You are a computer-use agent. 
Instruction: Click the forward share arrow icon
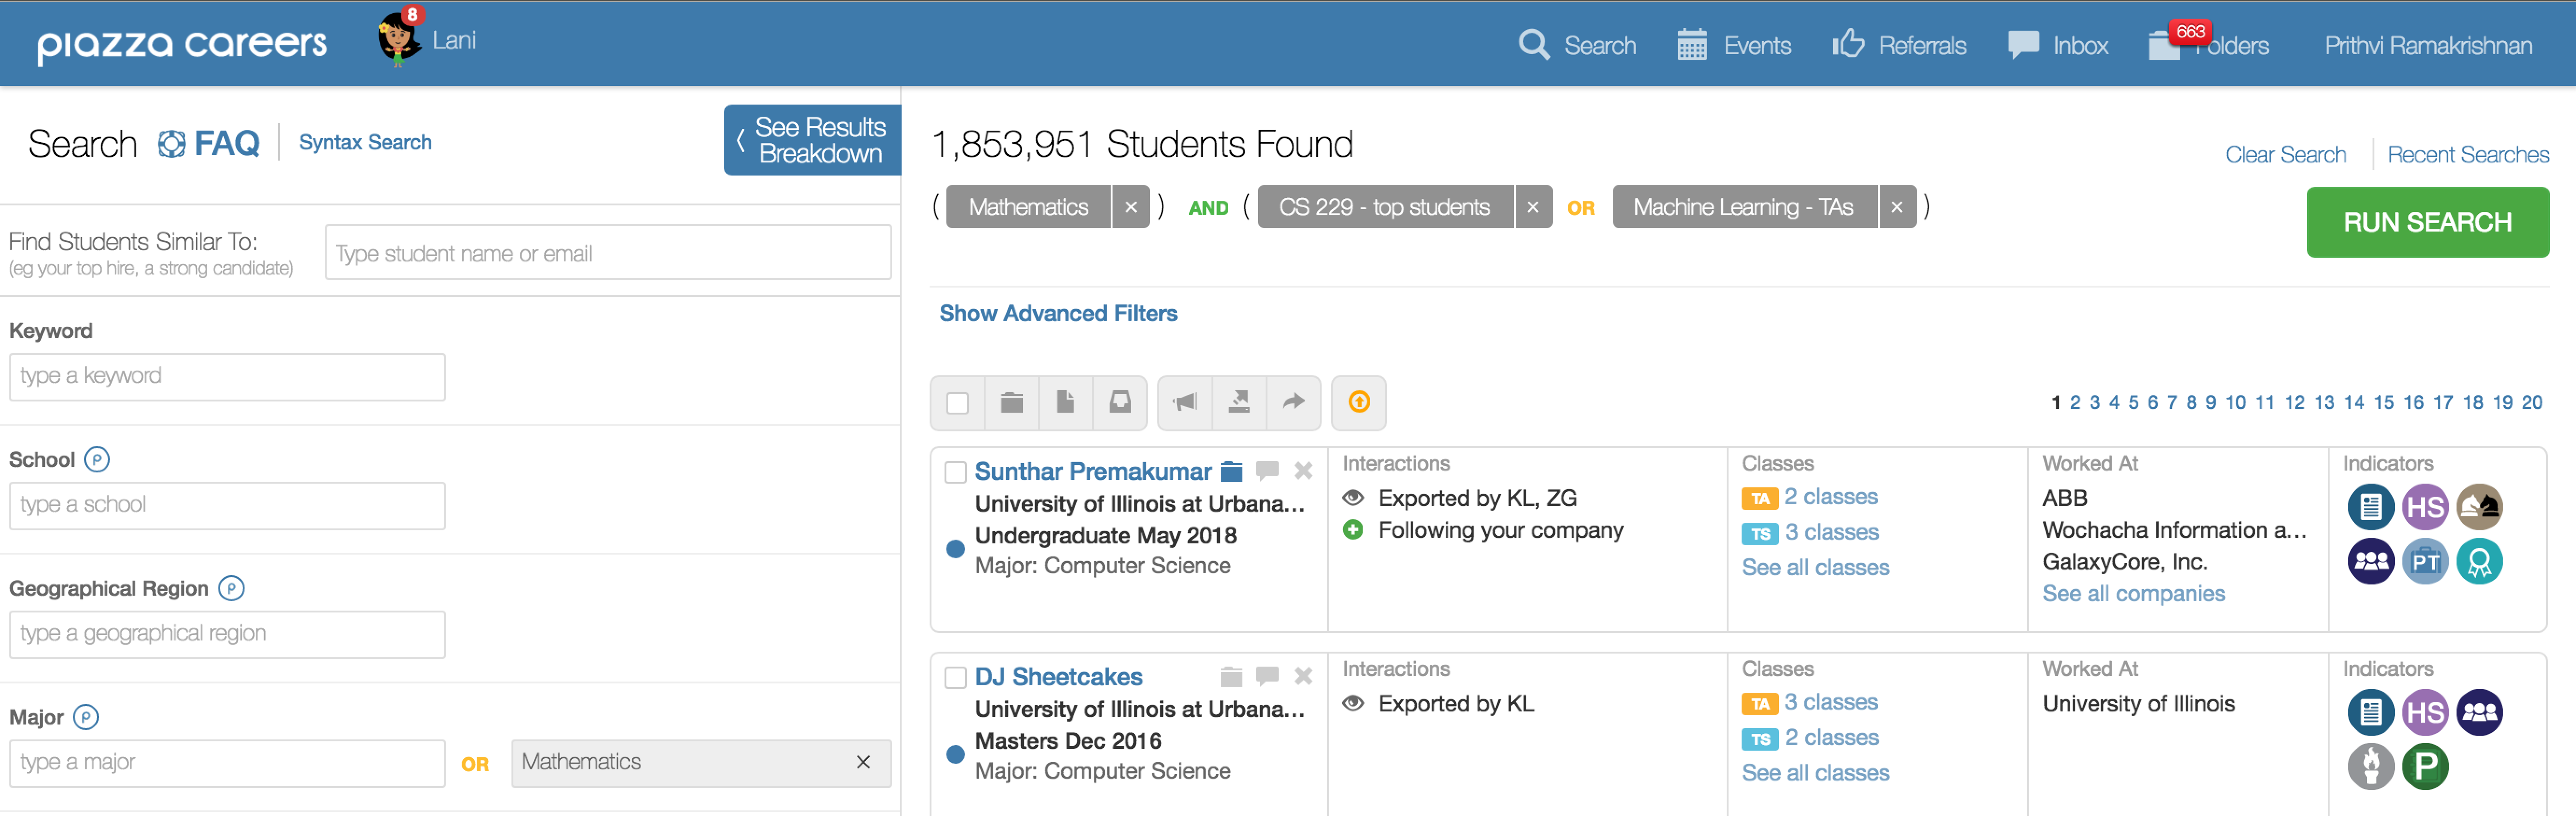click(1294, 402)
